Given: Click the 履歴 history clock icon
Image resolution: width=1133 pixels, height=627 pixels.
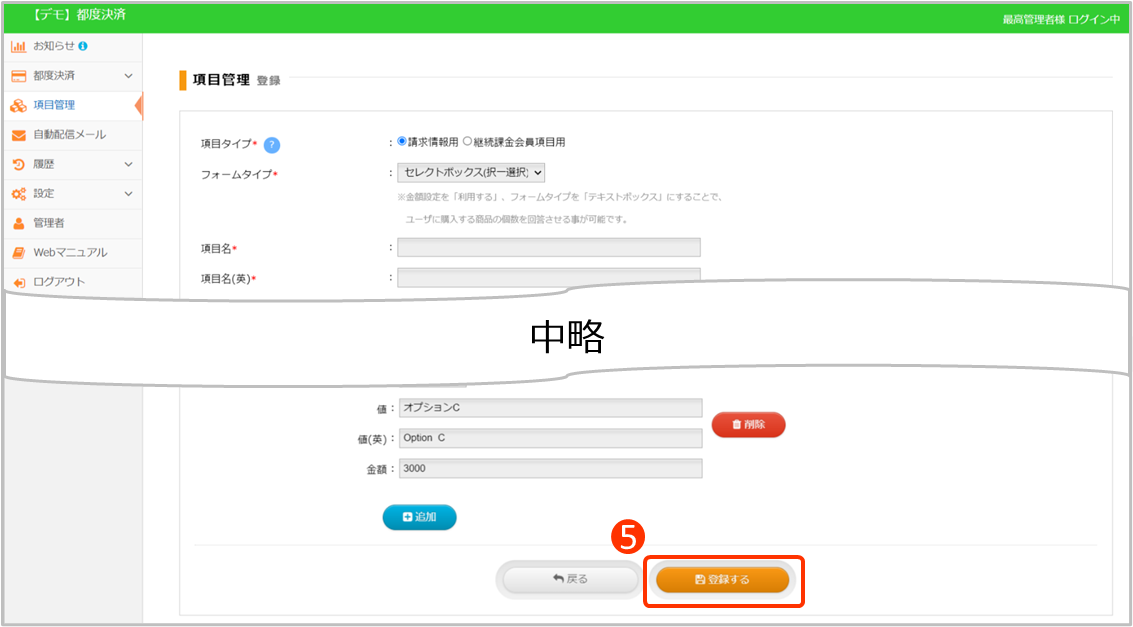Looking at the screenshot, I should coord(18,164).
